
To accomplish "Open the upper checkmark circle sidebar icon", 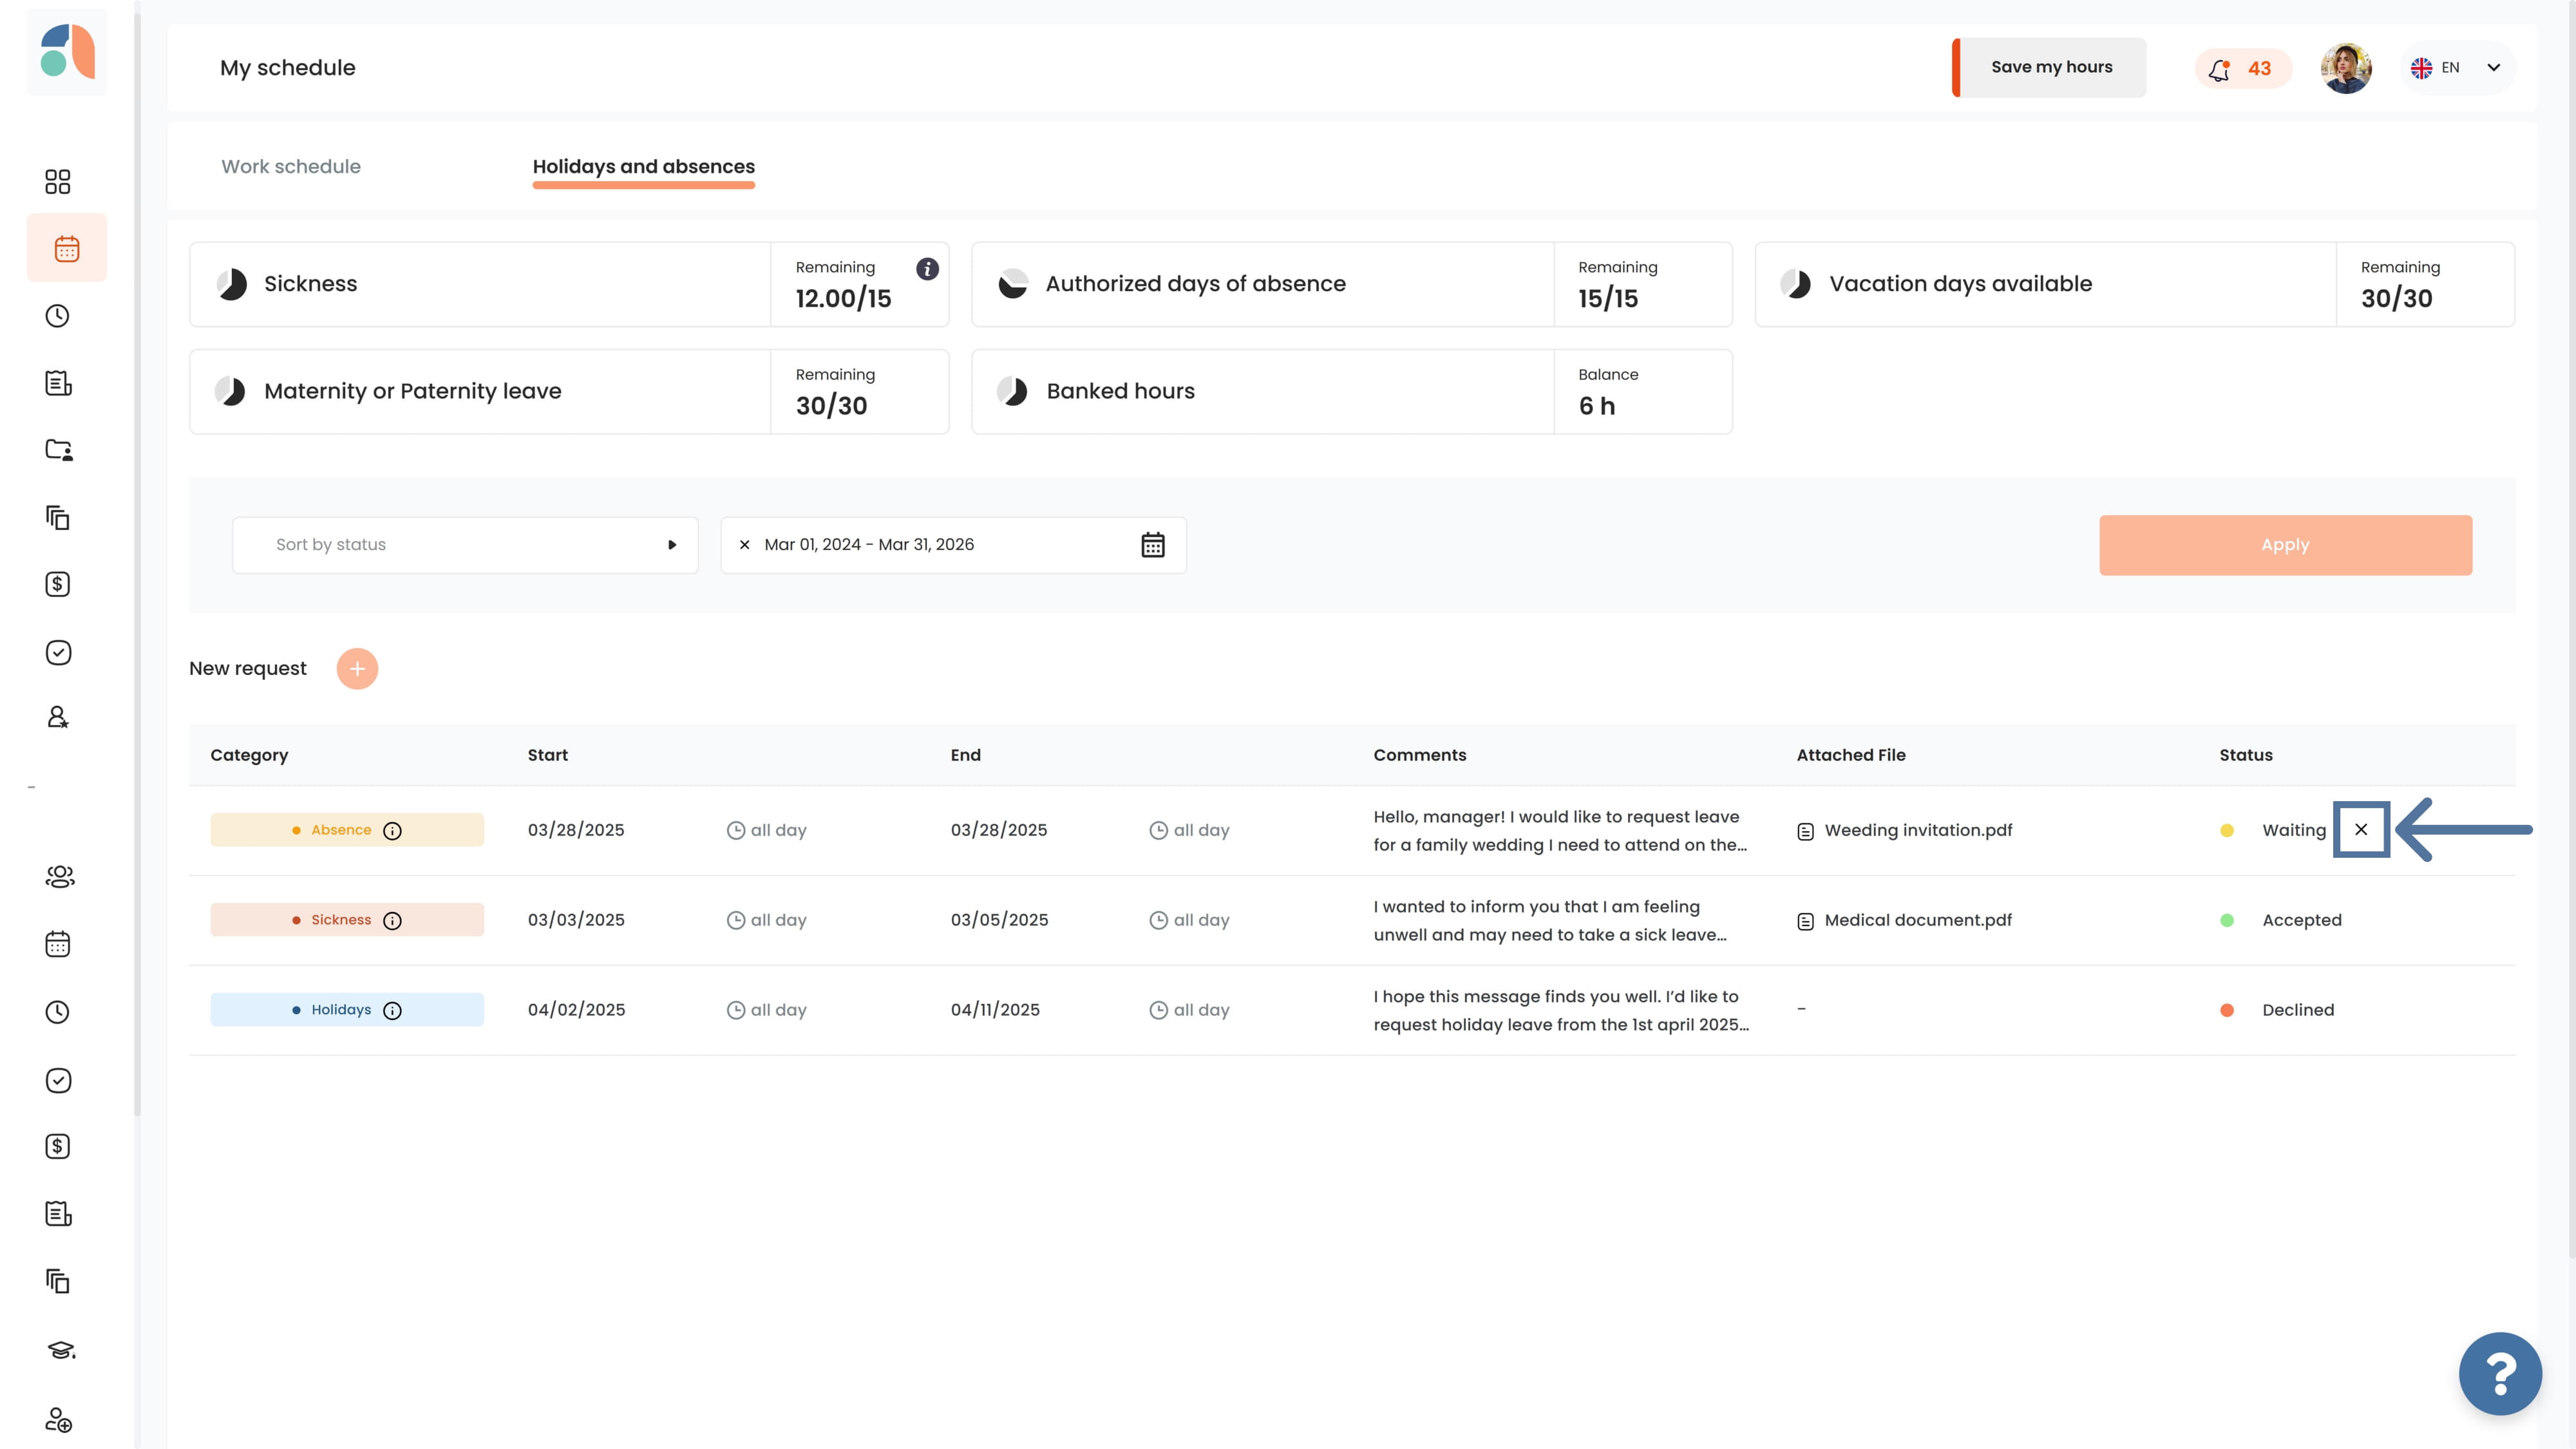I will tap(58, 652).
